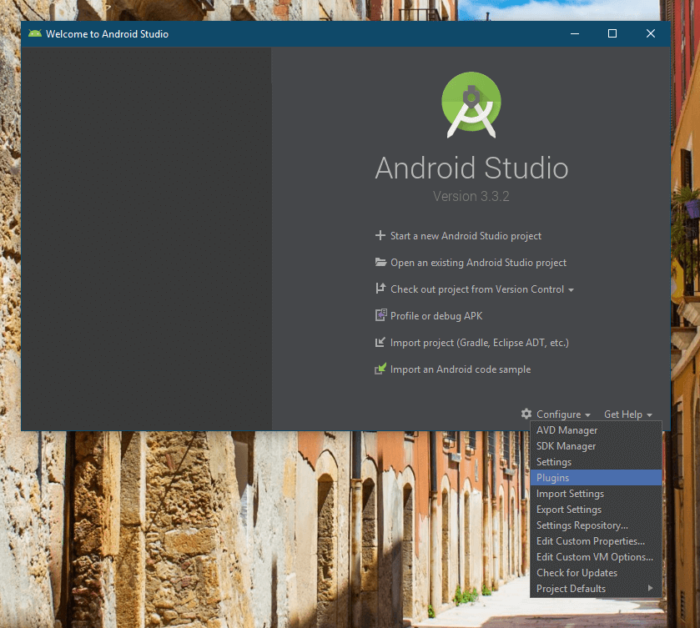Choose the highlighted Plugins menu entry

pos(596,478)
